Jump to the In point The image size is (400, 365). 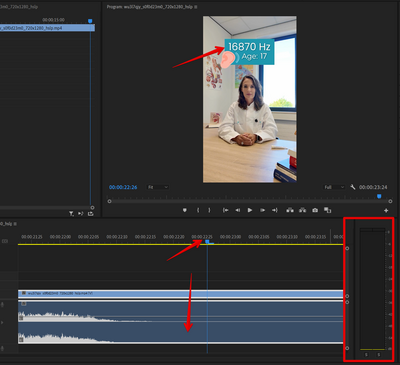coord(226,210)
